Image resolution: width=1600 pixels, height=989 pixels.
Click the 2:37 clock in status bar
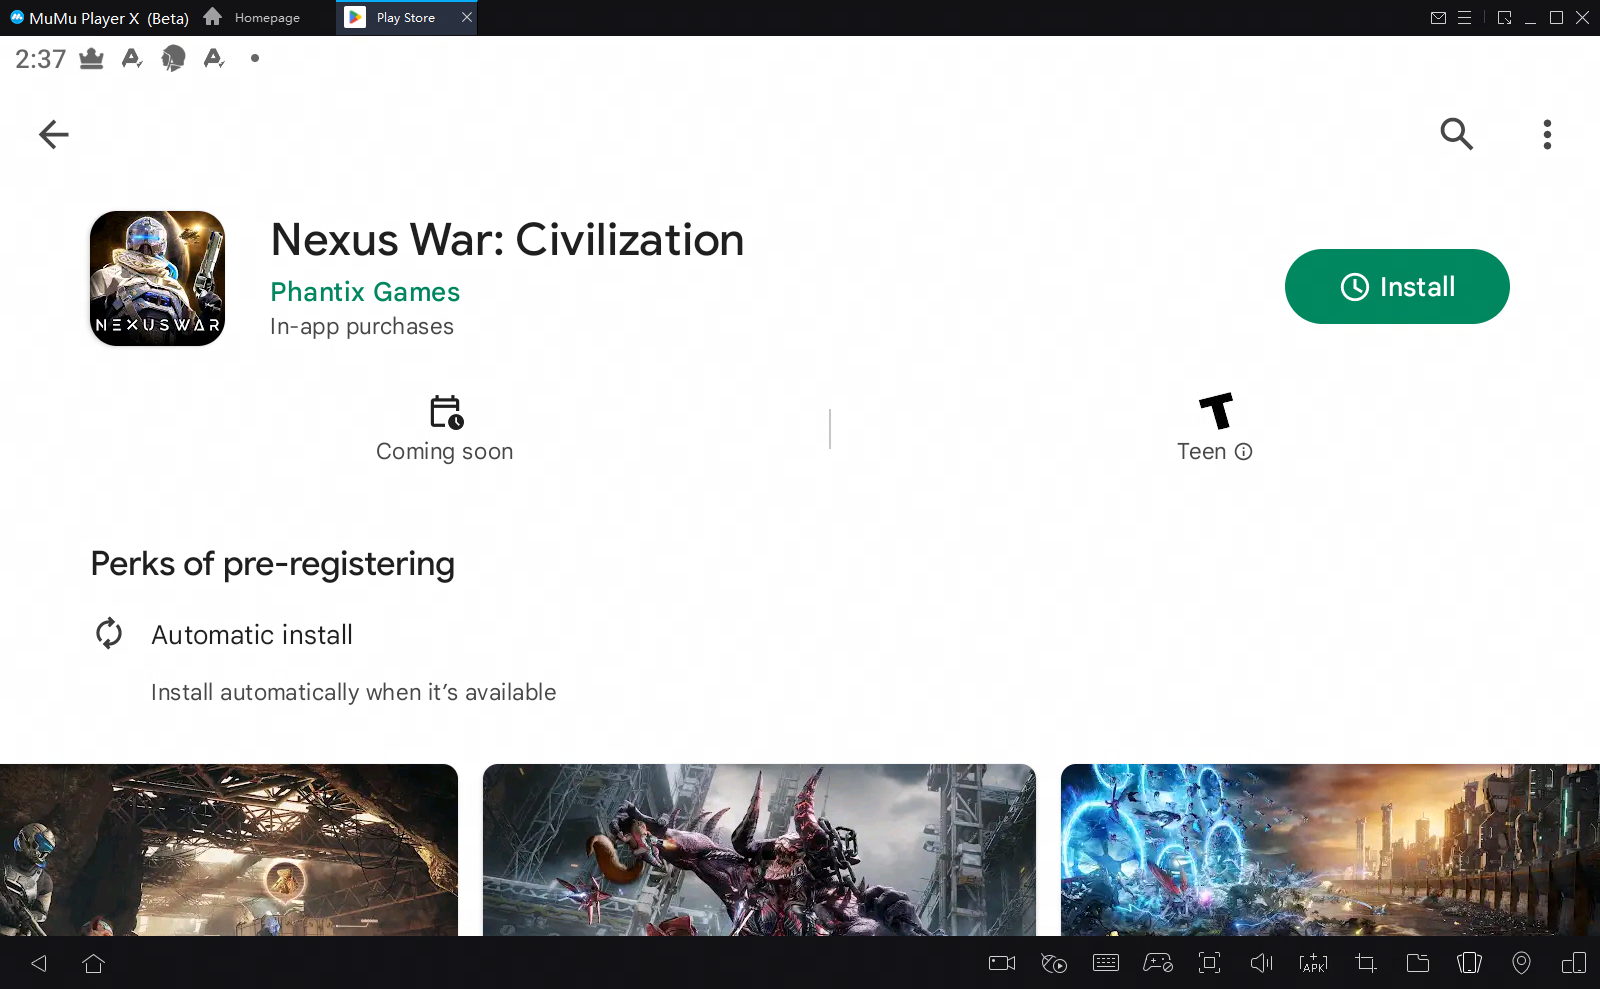[41, 59]
